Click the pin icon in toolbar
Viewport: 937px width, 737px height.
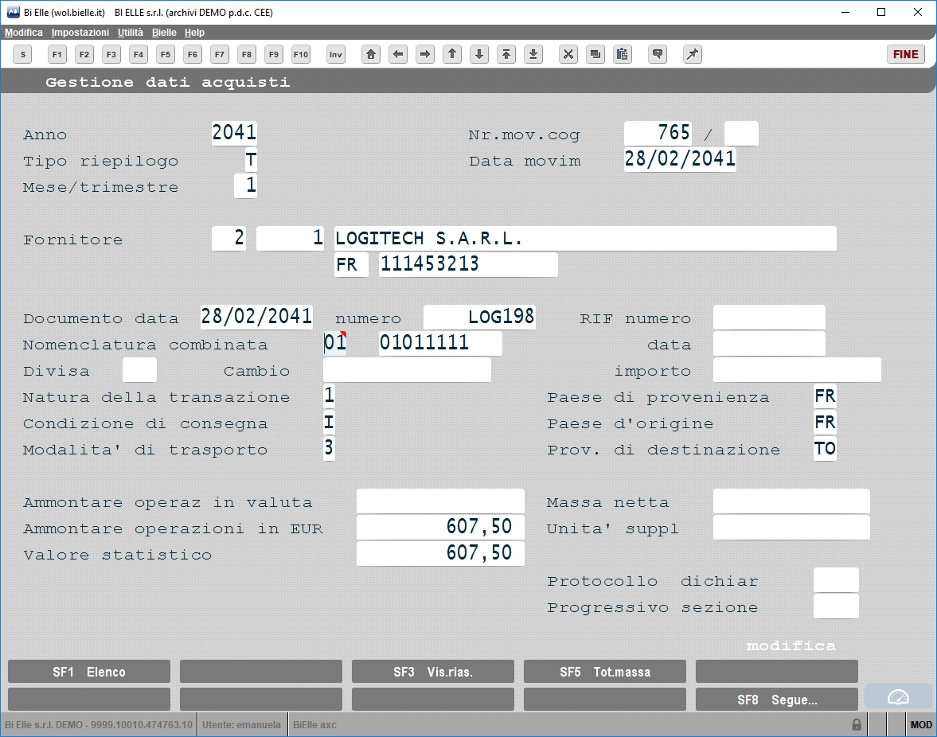(692, 54)
